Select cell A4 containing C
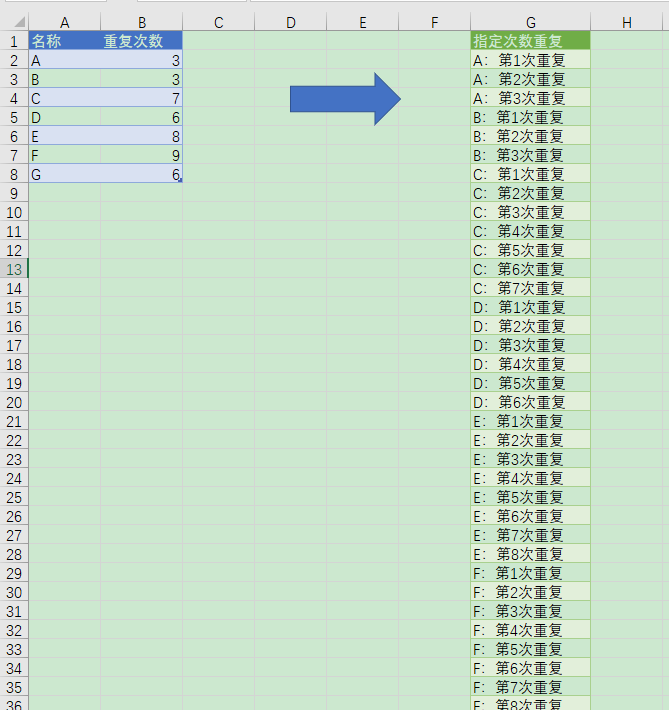The image size is (669, 710). click(65, 98)
